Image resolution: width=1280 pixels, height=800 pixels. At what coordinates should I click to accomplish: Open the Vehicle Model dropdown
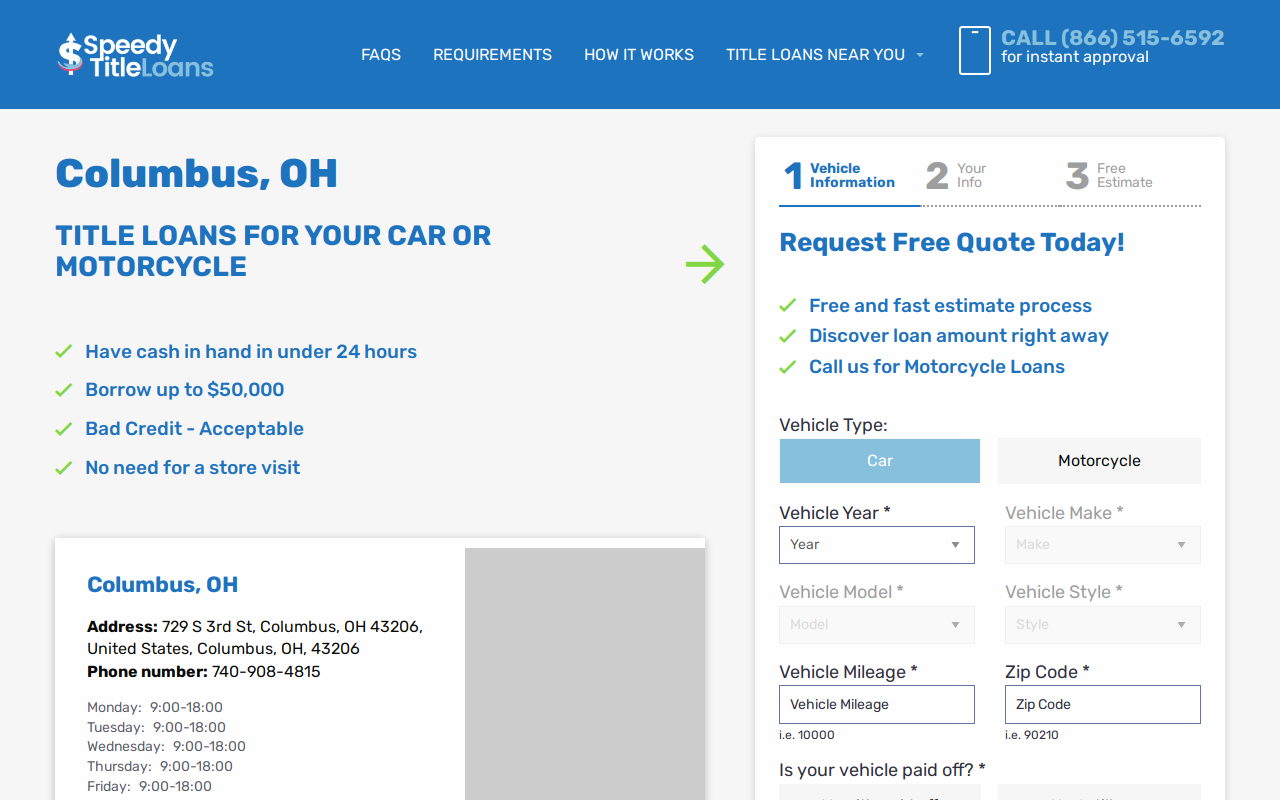click(877, 625)
